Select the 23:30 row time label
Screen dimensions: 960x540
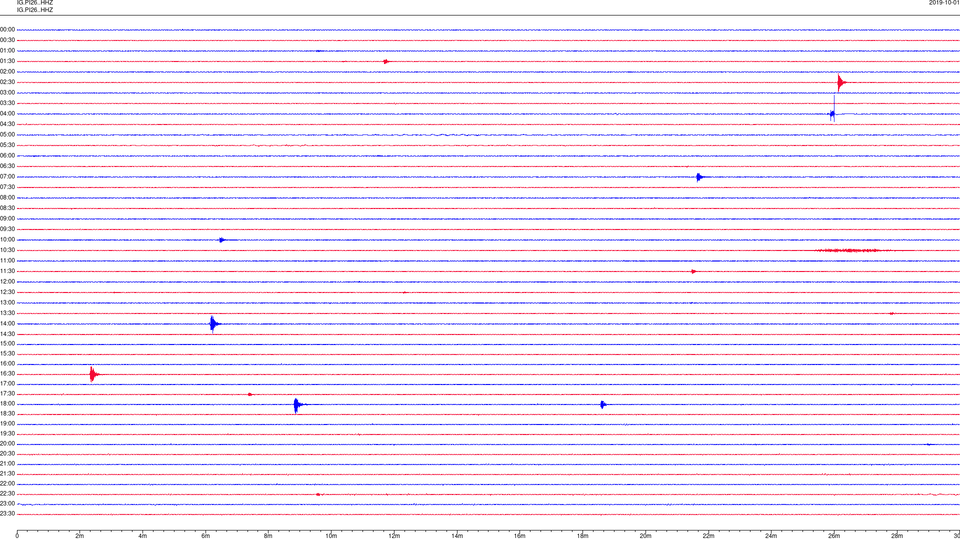[x=7, y=514]
